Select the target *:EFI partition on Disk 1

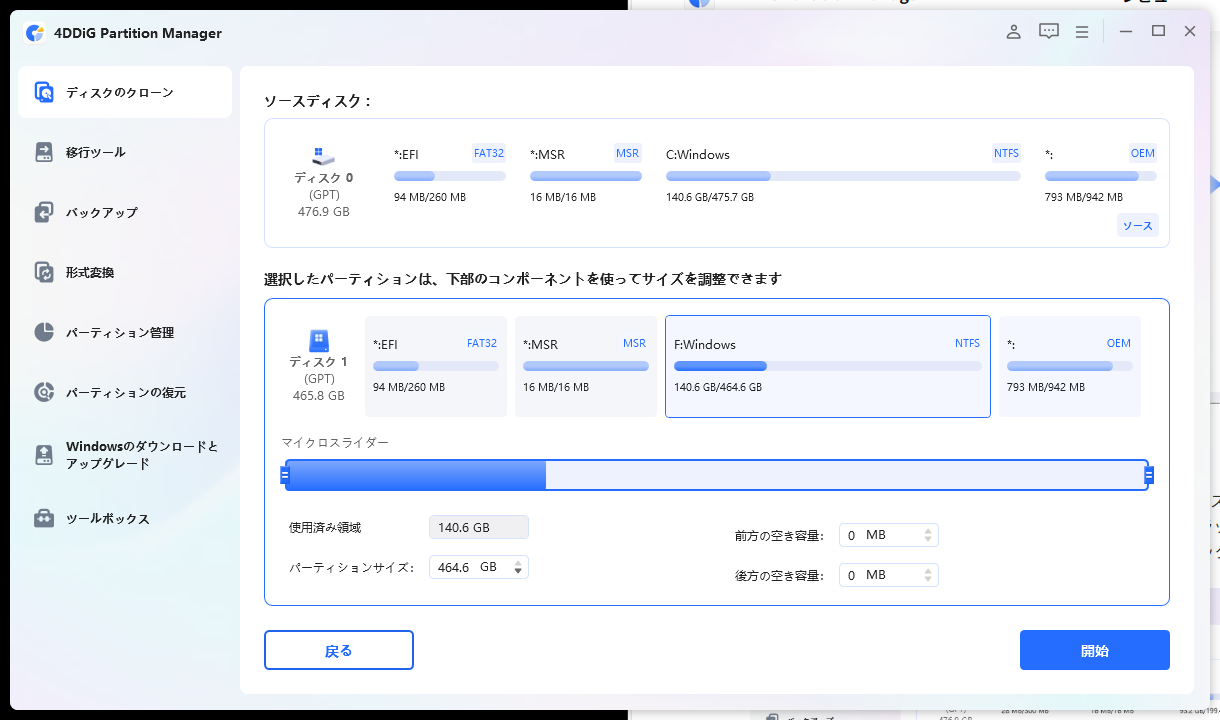coord(435,366)
